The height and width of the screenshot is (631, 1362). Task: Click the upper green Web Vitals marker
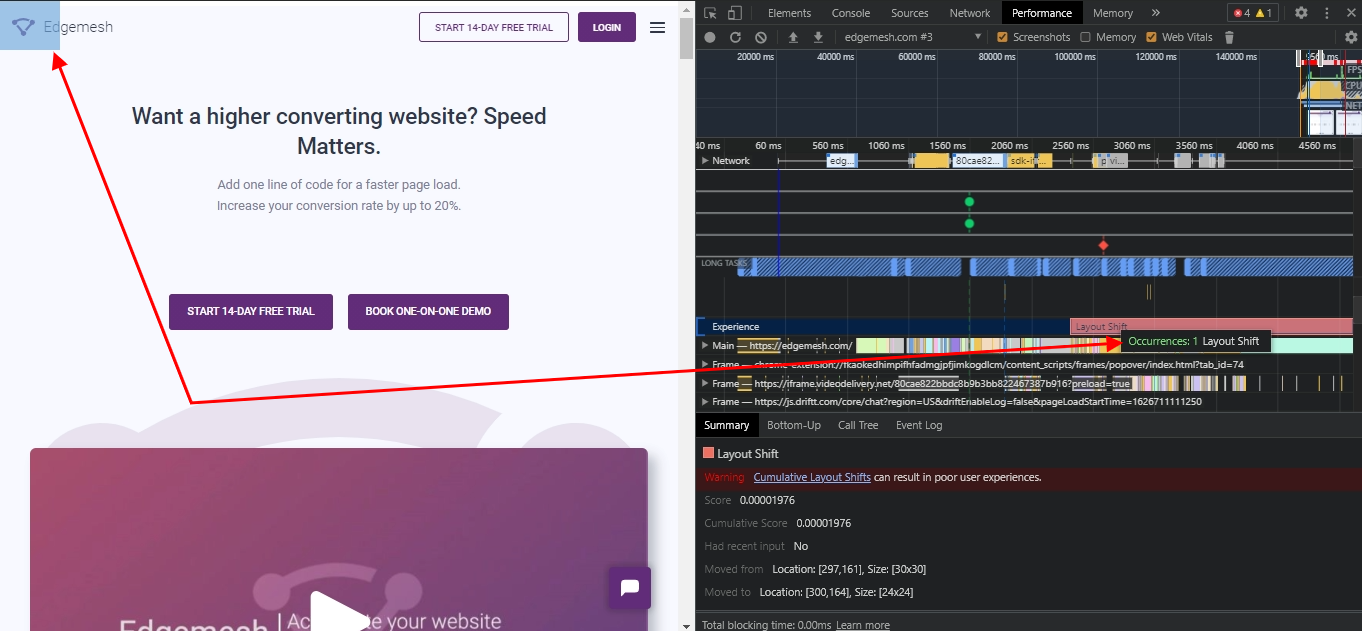coord(969,201)
